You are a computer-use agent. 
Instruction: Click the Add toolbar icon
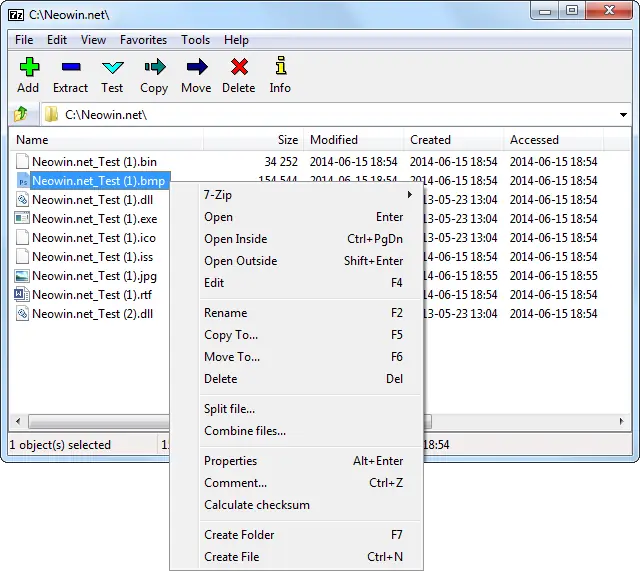pos(29,67)
